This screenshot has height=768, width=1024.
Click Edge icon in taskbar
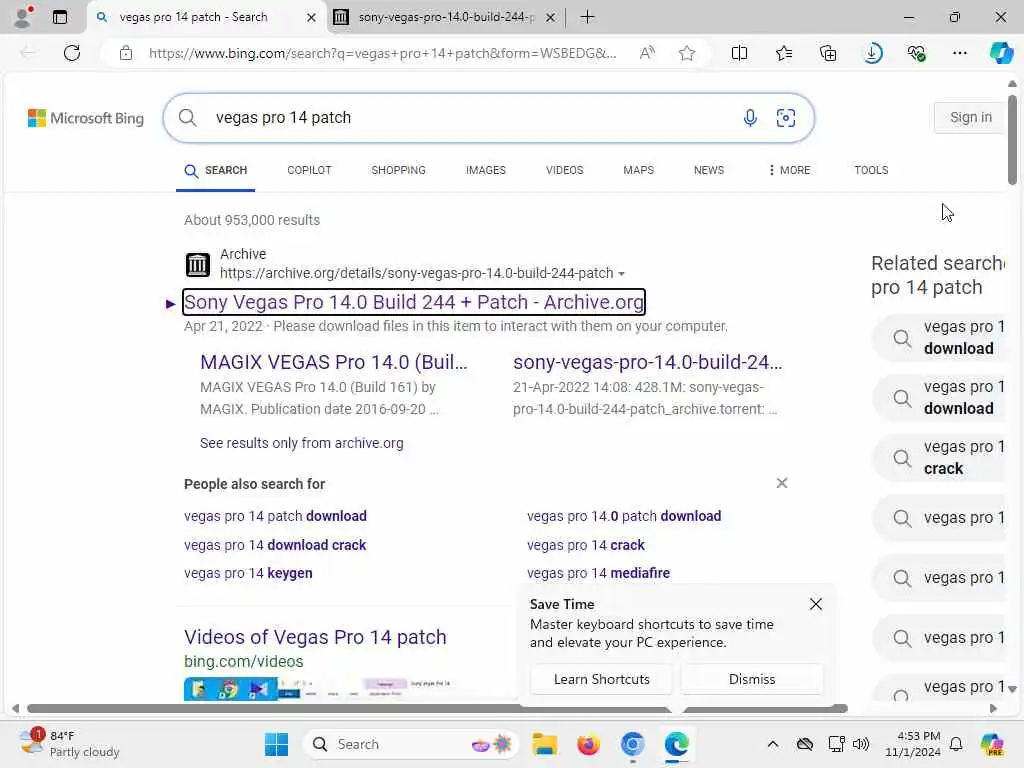[x=676, y=744]
